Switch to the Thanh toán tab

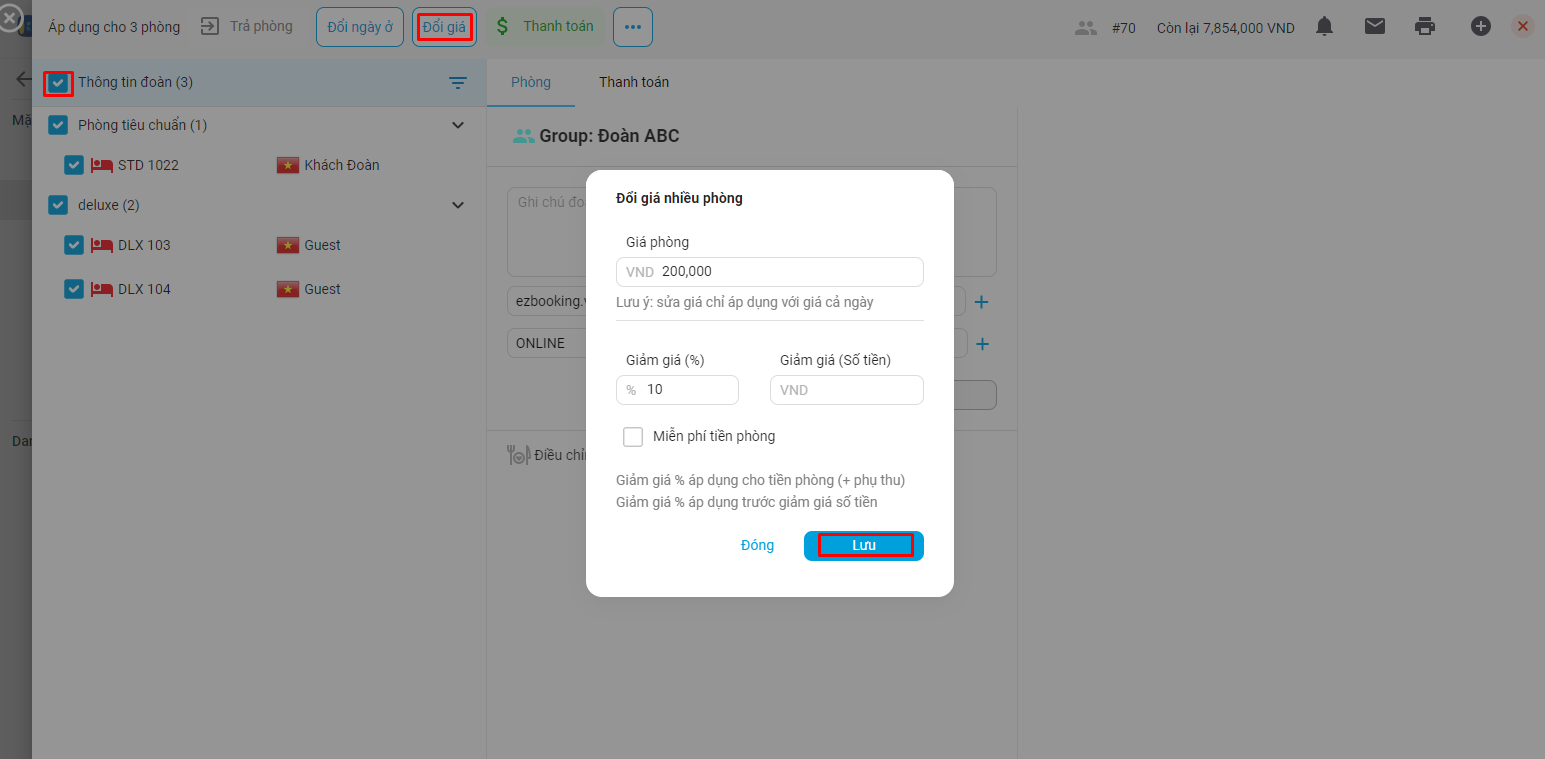634,82
